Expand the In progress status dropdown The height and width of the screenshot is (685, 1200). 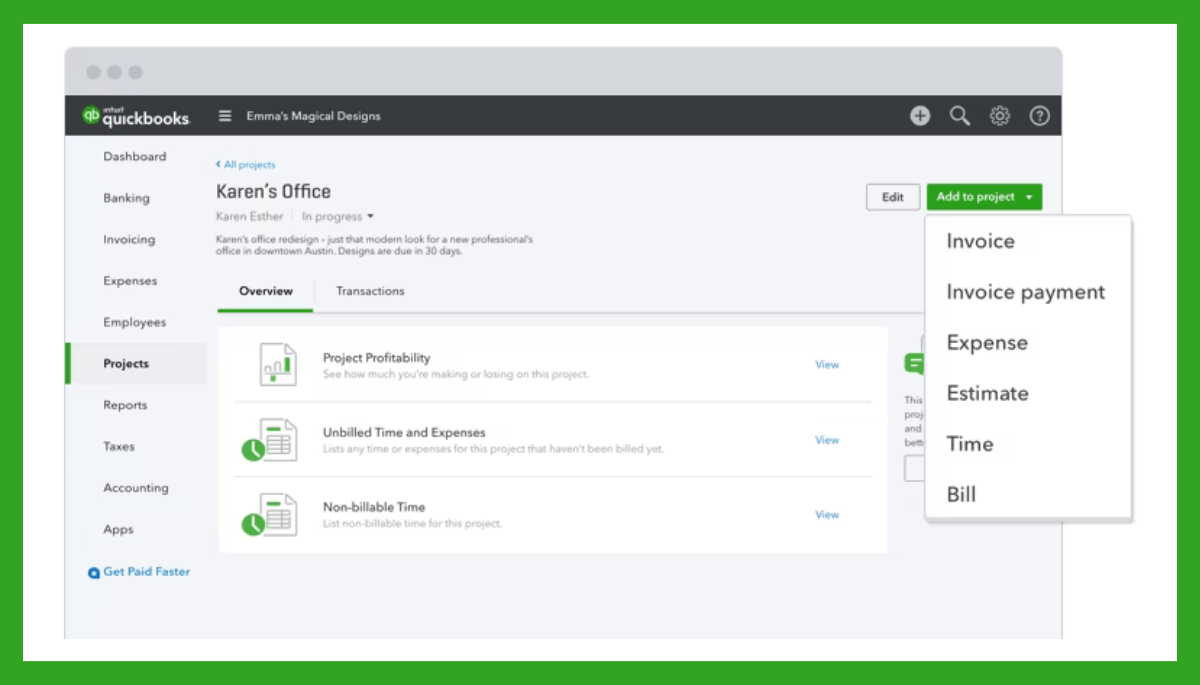(x=338, y=216)
